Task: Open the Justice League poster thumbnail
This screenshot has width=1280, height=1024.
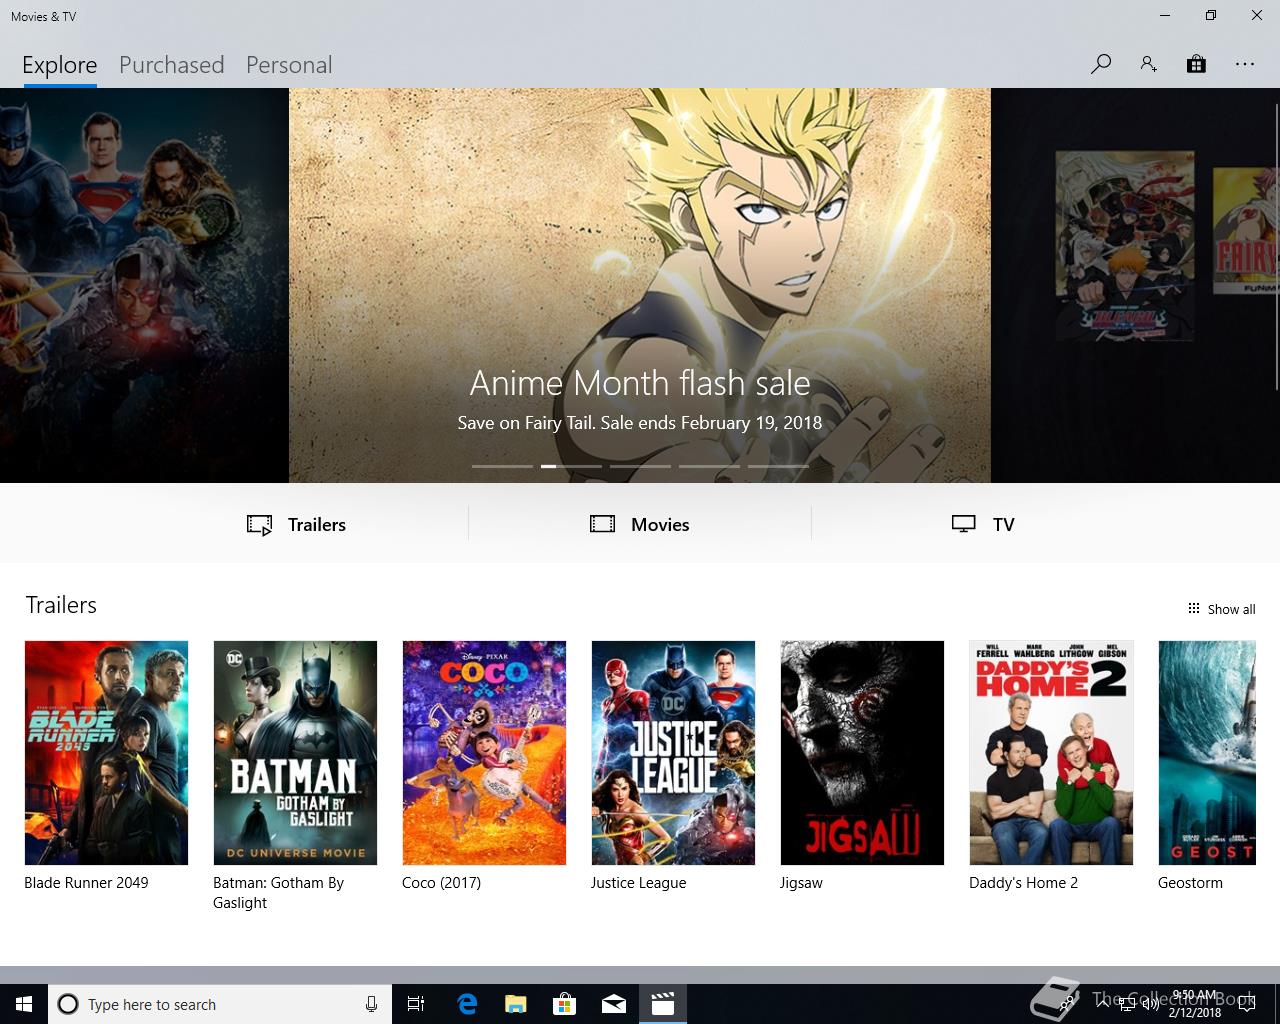Action: pyautogui.click(x=673, y=753)
